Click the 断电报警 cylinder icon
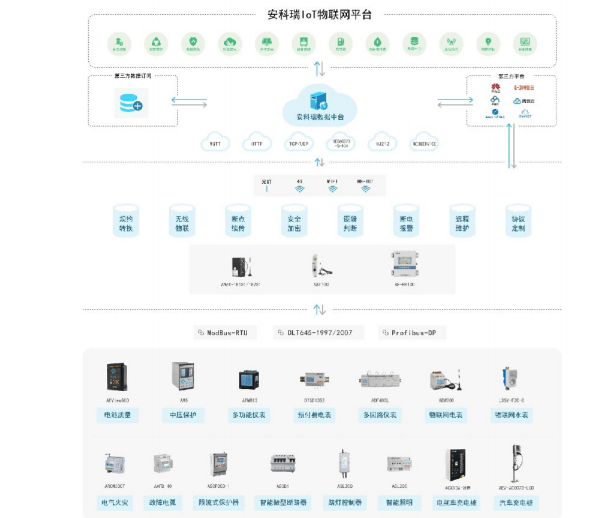The height and width of the screenshot is (518, 604). [406, 222]
